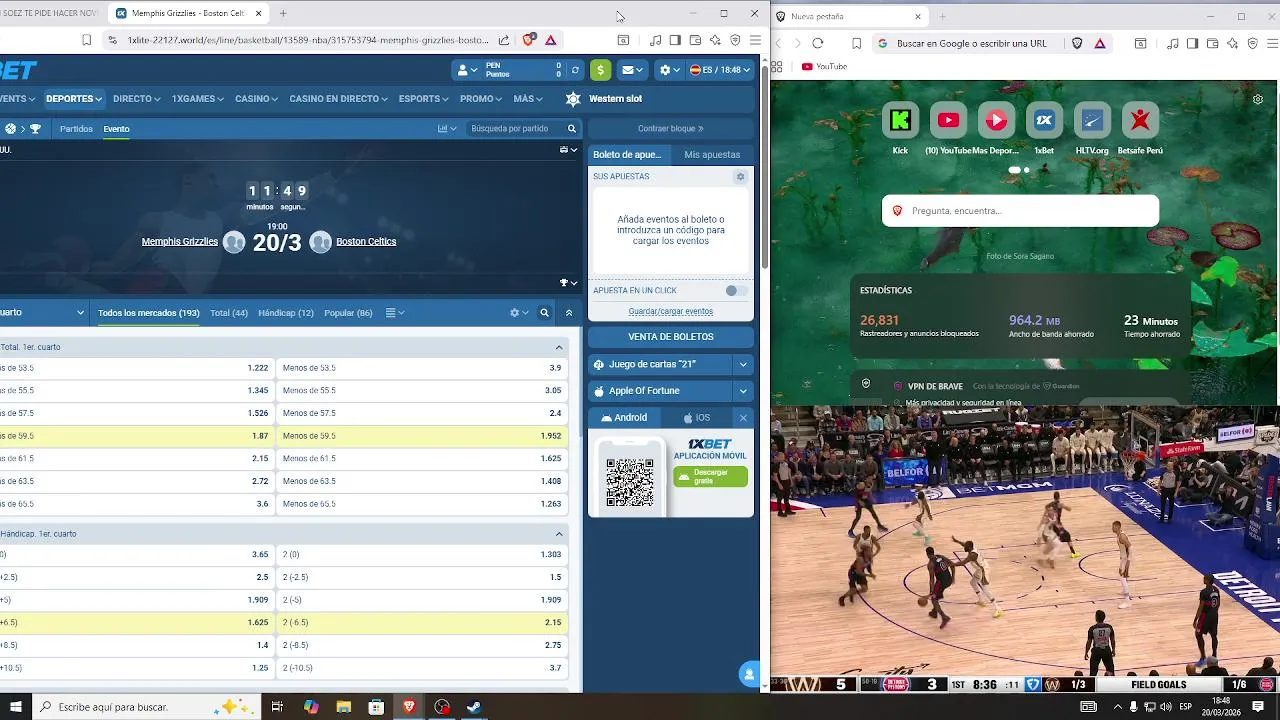Toggle the Apuesta en un click switch

tap(736, 291)
